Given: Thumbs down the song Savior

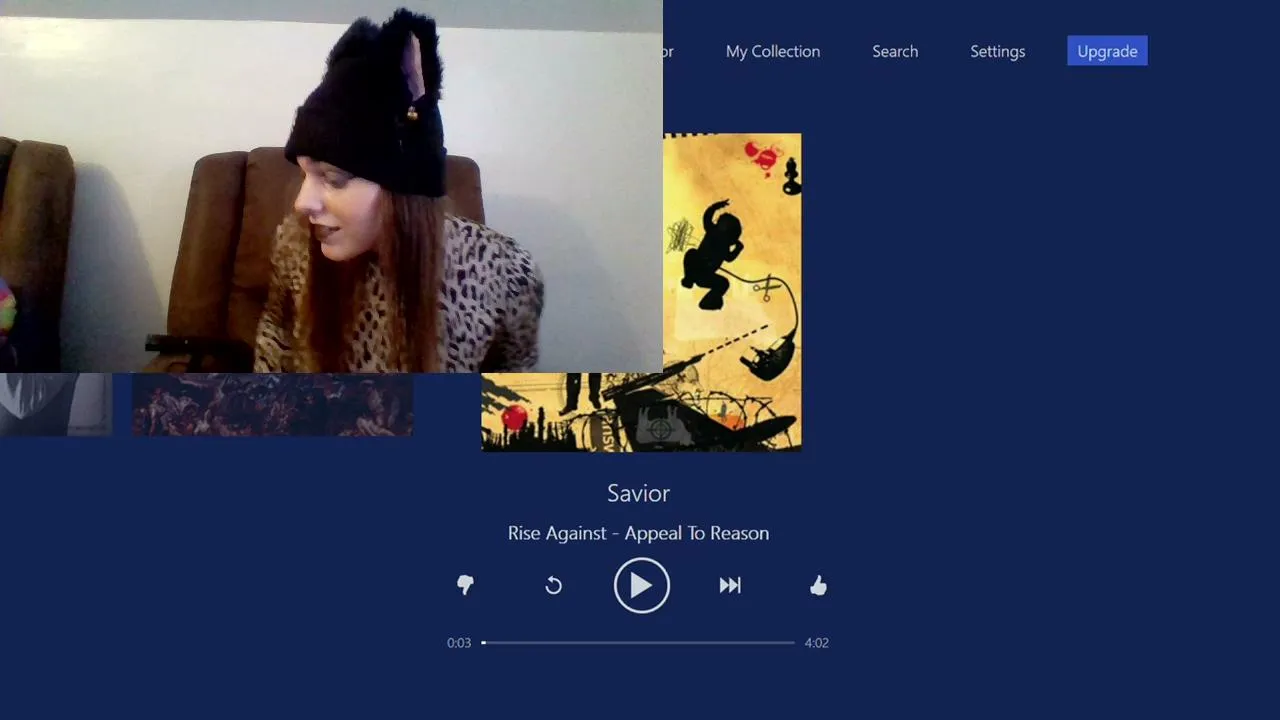Looking at the screenshot, I should [465, 585].
